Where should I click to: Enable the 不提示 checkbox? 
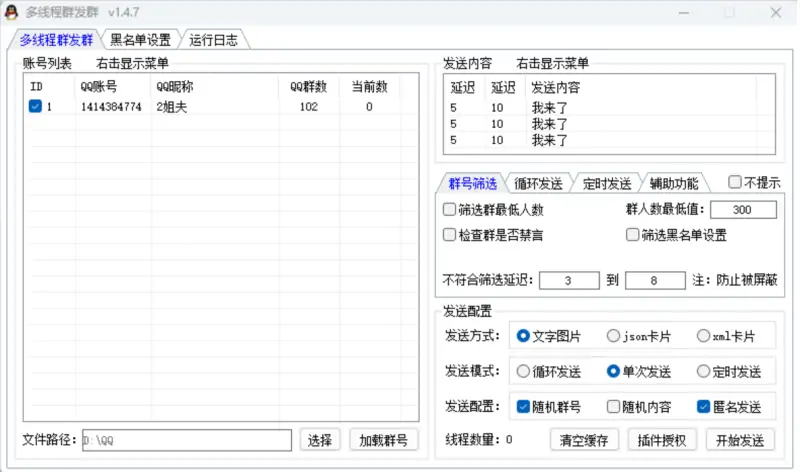735,182
